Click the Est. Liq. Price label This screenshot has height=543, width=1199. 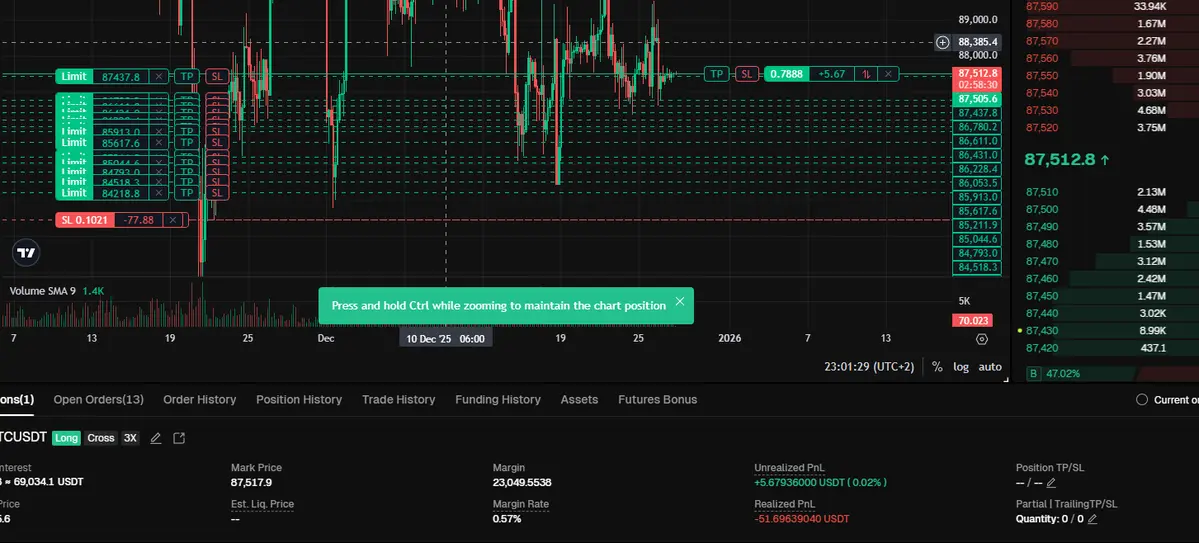(262, 504)
